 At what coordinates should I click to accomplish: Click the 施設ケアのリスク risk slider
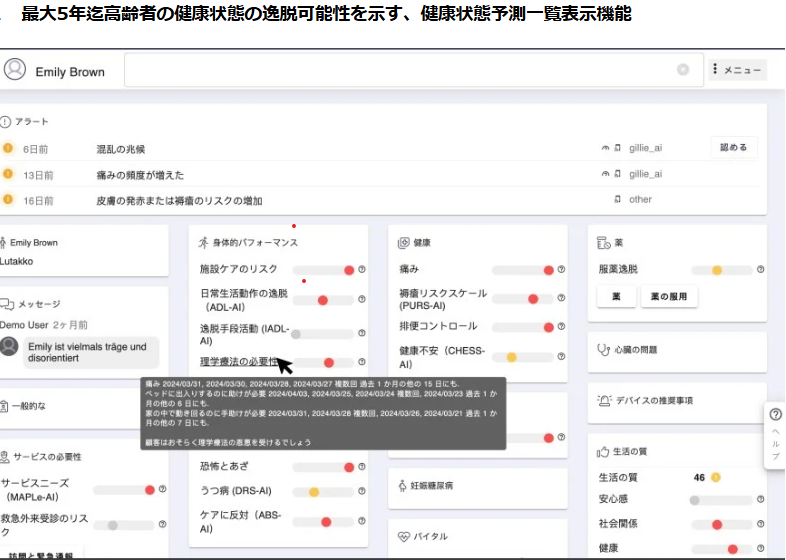point(323,270)
